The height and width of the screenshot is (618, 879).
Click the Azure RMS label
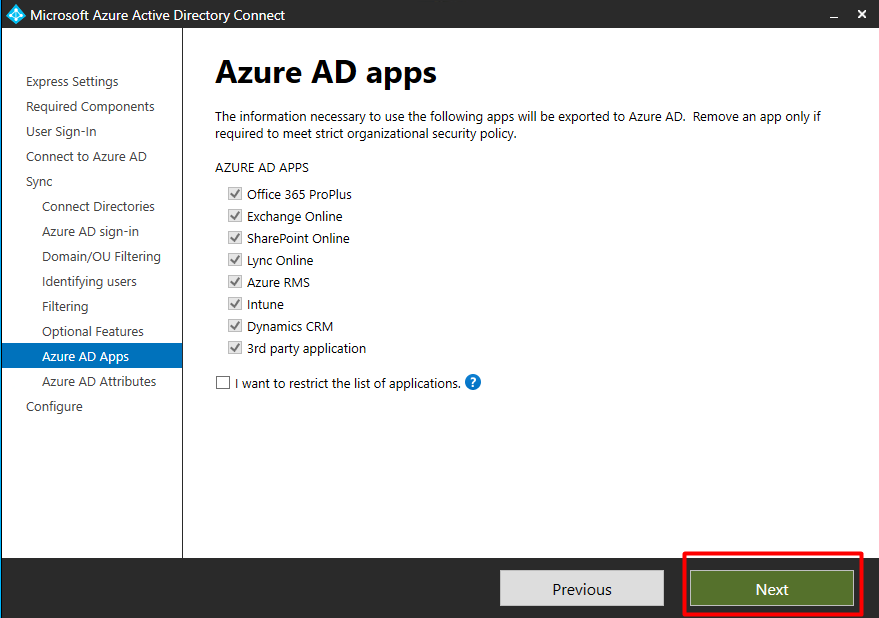(x=279, y=283)
